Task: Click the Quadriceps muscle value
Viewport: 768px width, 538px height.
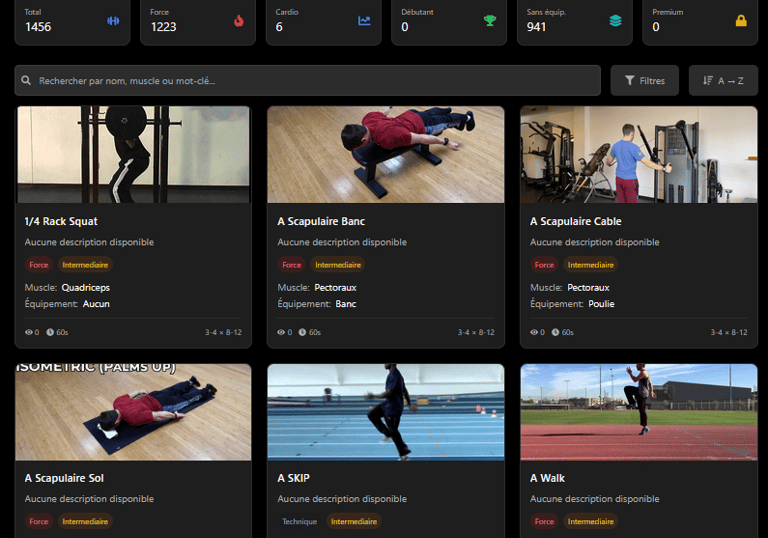Action: click(x=86, y=288)
